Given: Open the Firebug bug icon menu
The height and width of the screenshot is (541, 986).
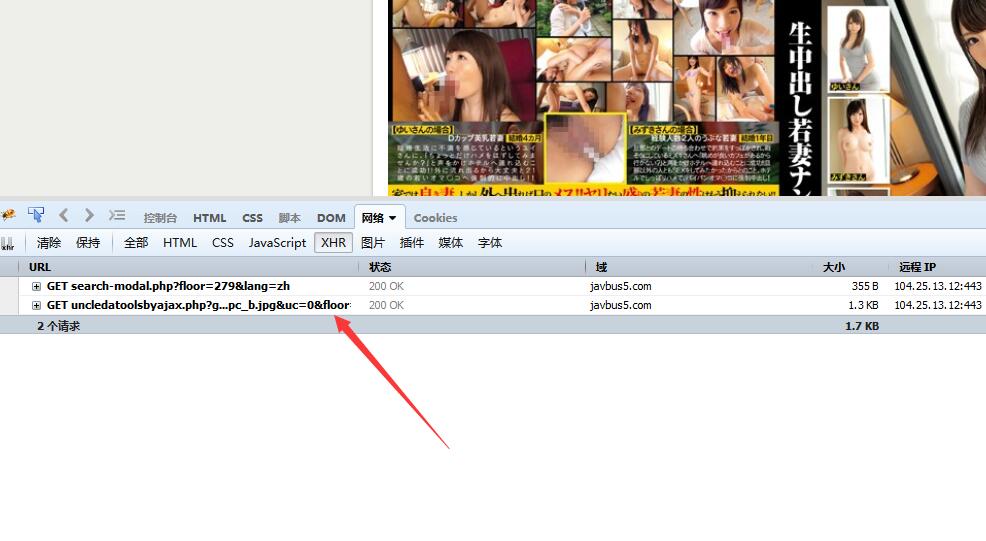Looking at the screenshot, I should click(x=8, y=216).
